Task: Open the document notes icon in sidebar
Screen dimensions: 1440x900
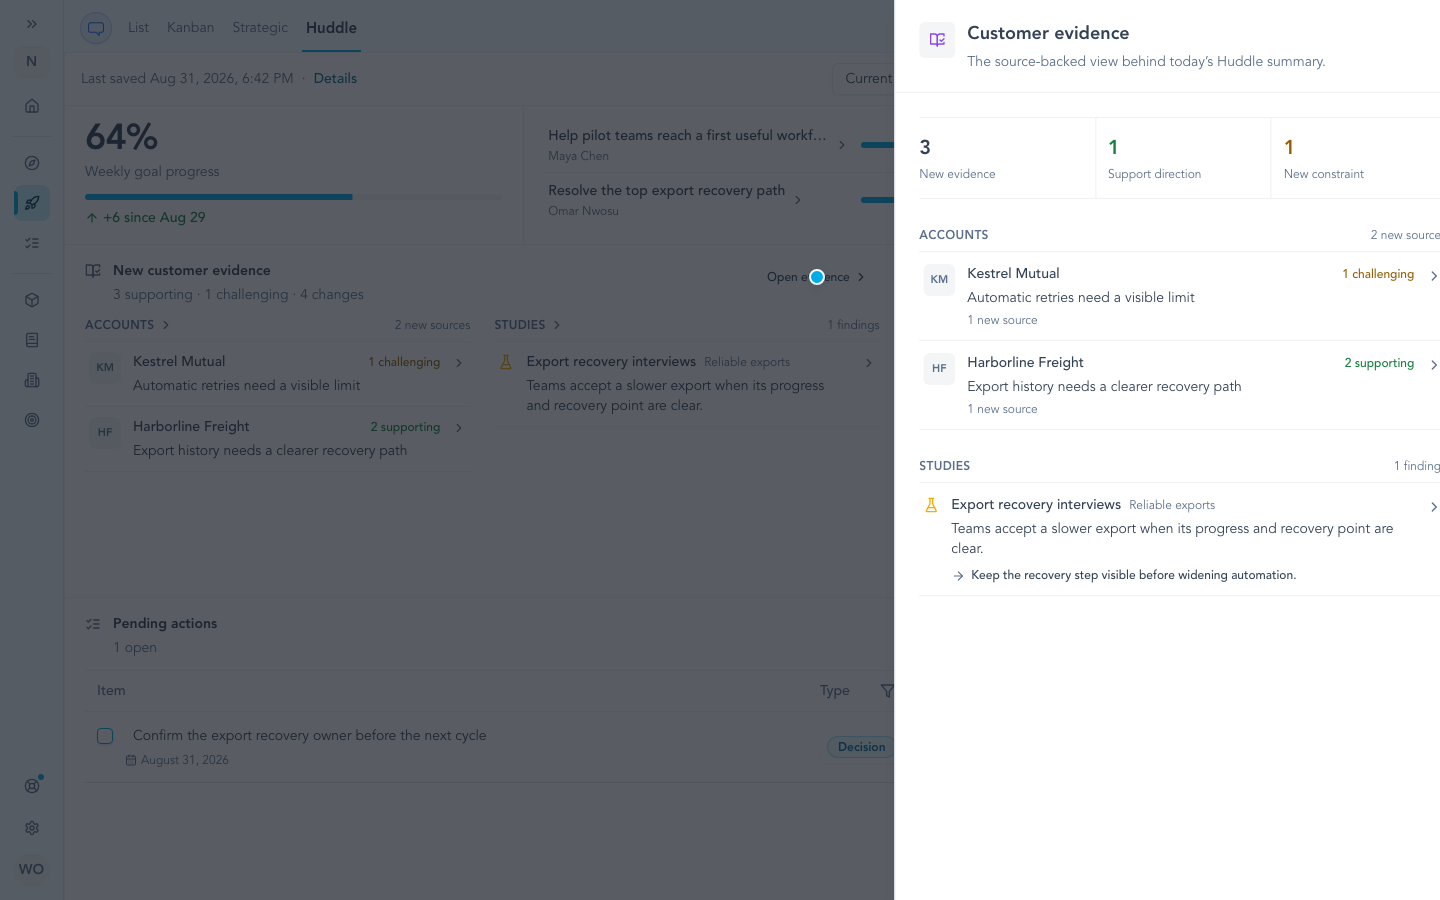Action: tap(32, 340)
